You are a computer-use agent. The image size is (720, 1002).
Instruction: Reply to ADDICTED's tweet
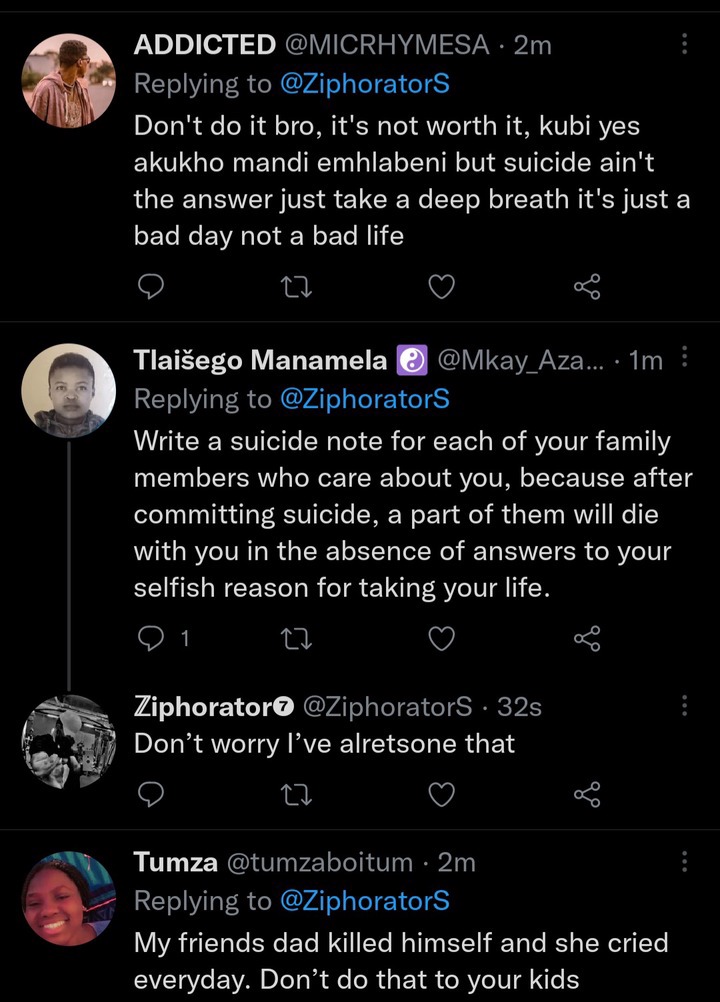pos(151,287)
